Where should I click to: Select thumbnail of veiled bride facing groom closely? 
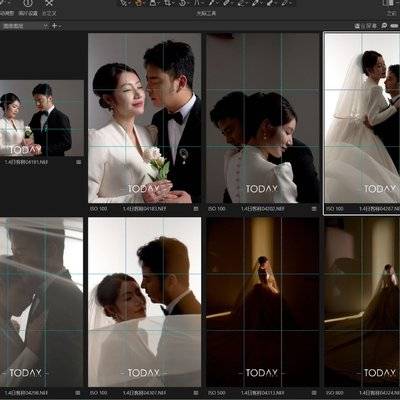click(144, 302)
